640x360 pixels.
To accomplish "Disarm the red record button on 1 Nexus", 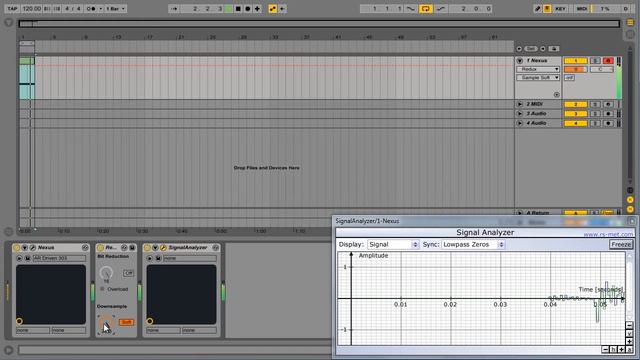I will click(608, 61).
